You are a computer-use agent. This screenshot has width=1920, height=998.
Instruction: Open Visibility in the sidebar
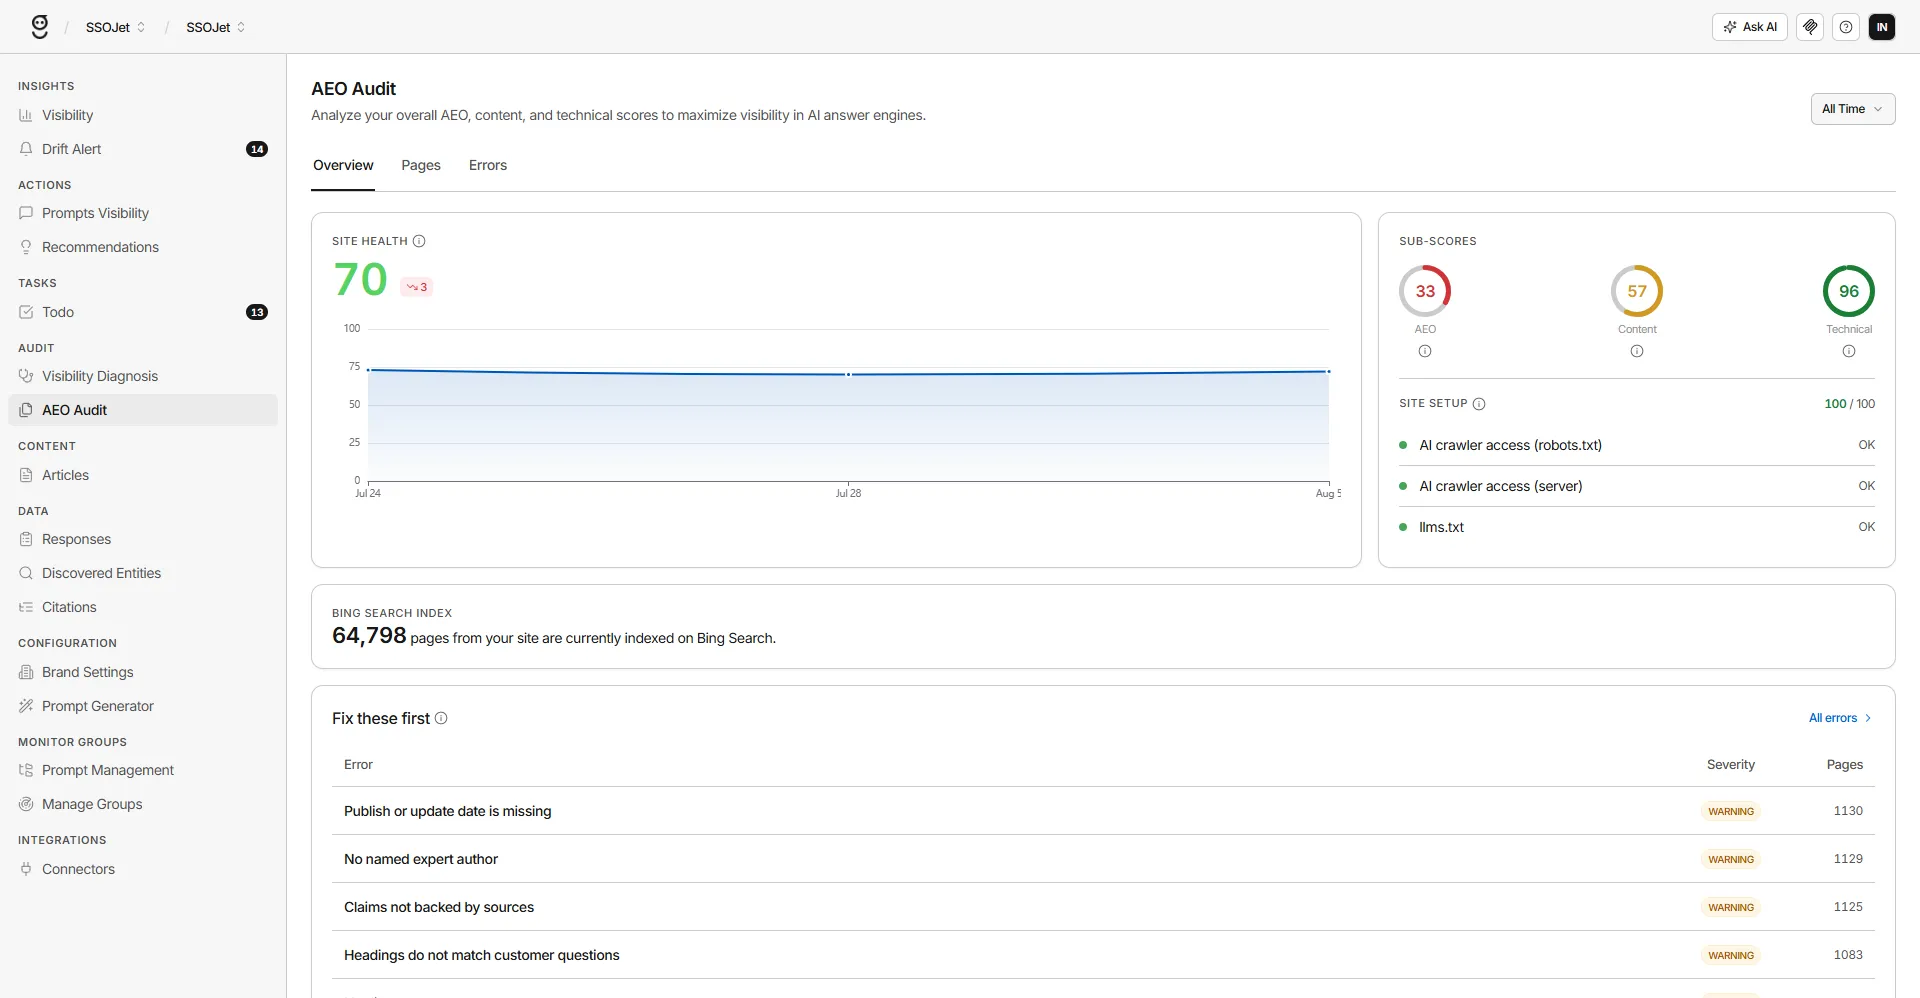143,116
